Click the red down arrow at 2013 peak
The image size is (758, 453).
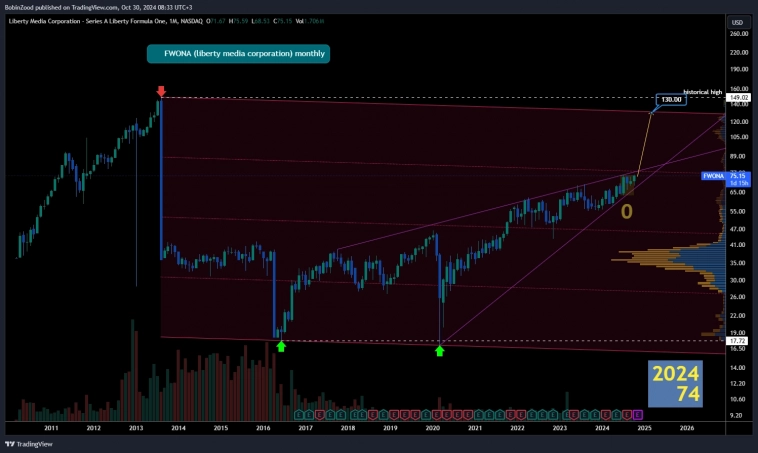[x=161, y=91]
